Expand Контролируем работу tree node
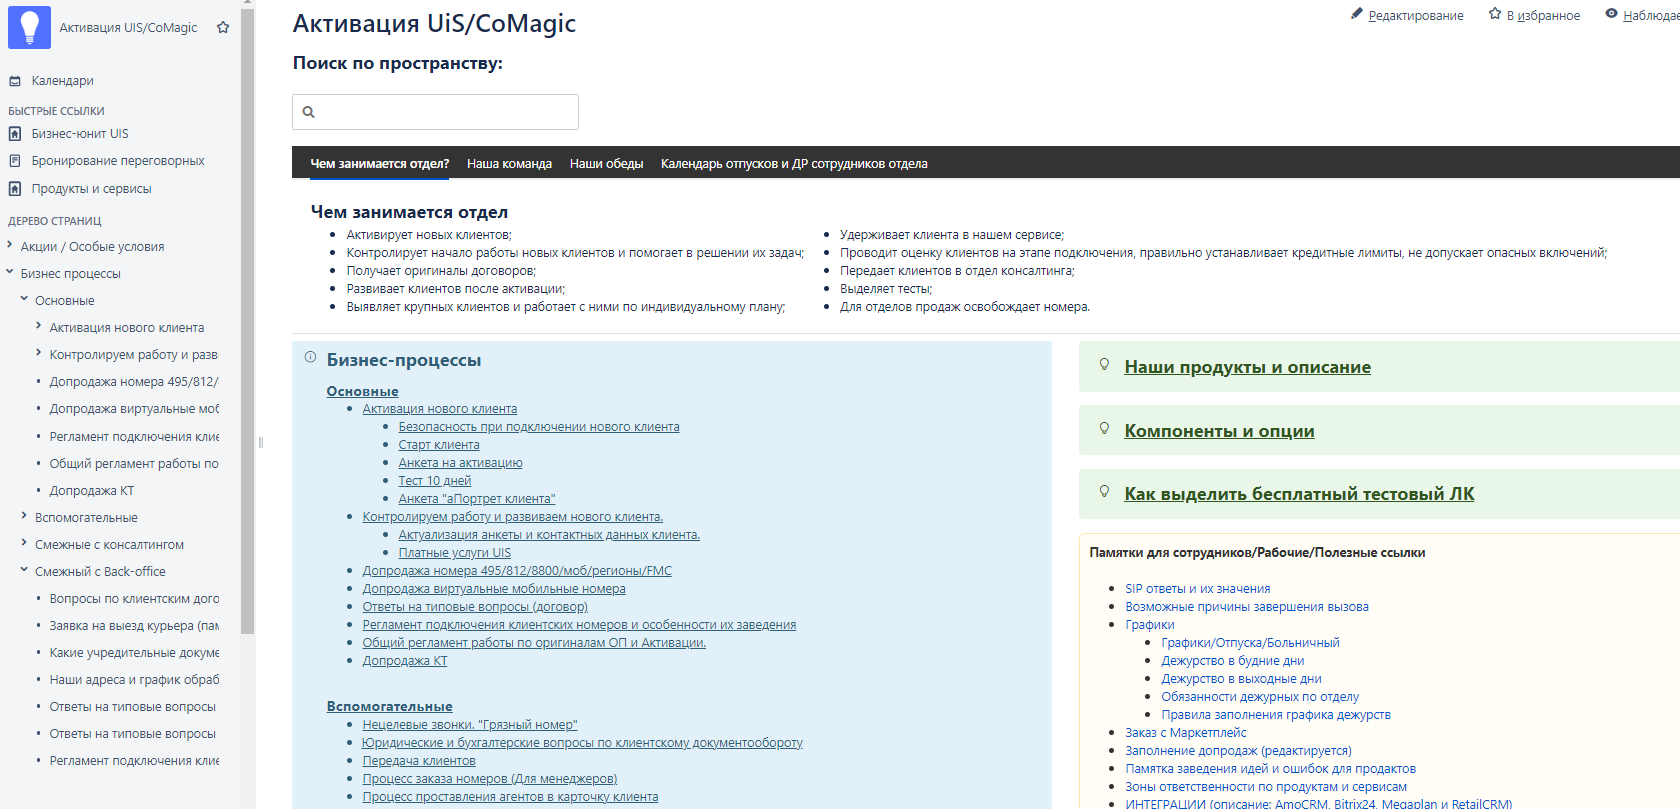1680x809 pixels. point(39,353)
